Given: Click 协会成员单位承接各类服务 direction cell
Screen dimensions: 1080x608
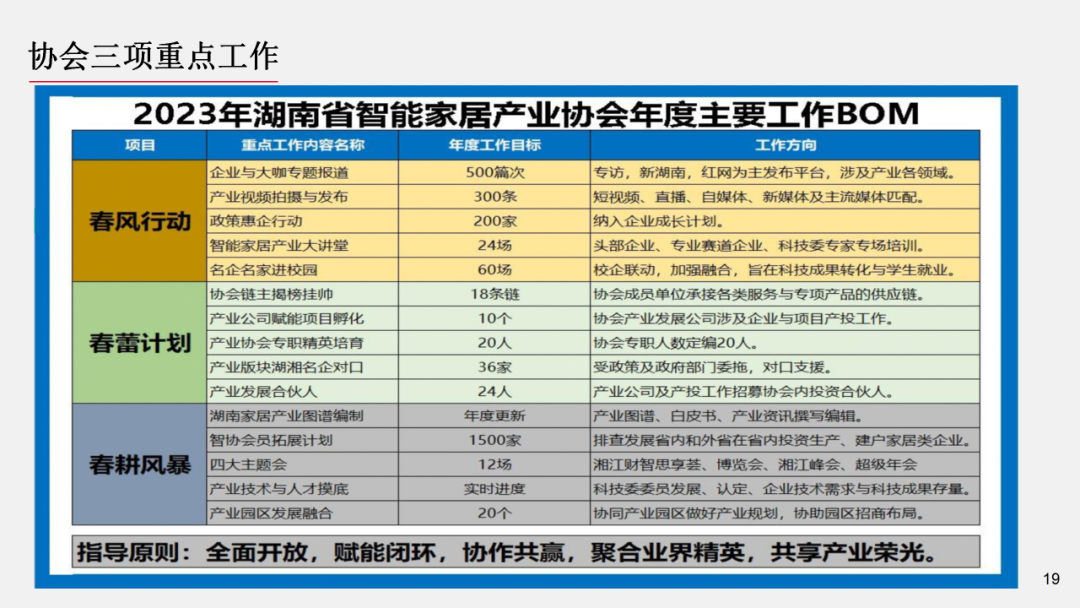Looking at the screenshot, I should [x=785, y=294].
